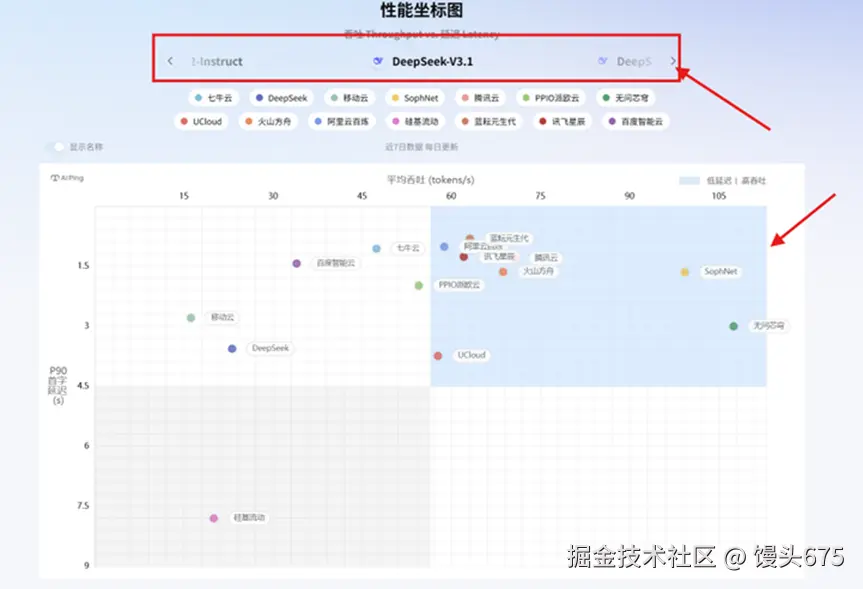Click the 近7日数据 每日更新 note
Screen dimensions: 863x589
coord(422,147)
